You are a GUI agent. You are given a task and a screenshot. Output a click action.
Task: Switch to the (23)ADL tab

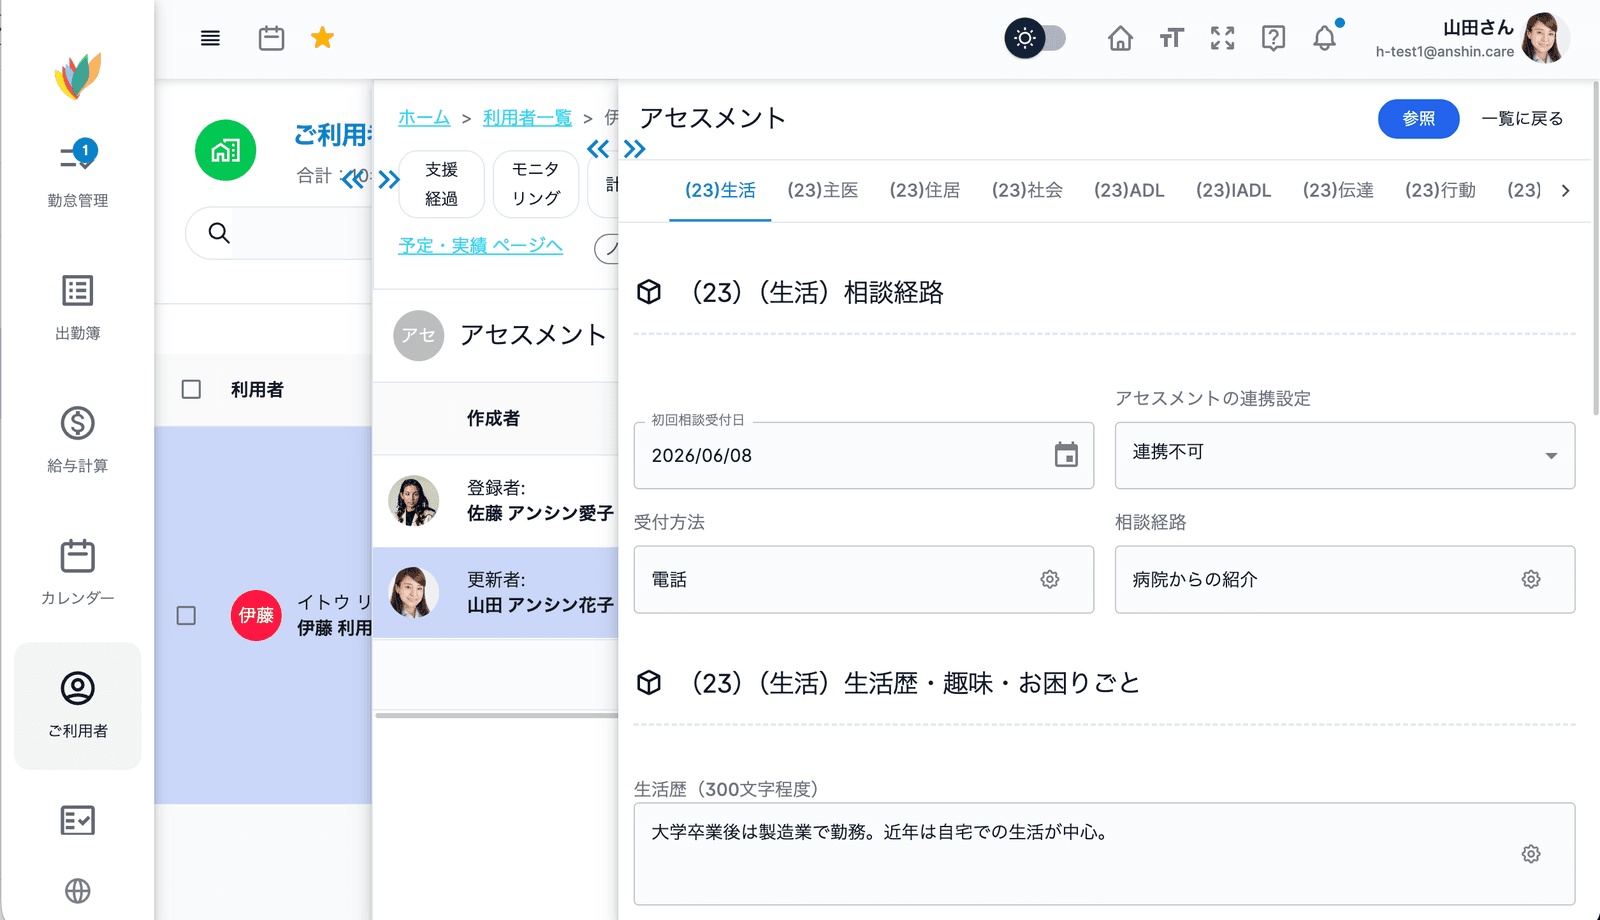[x=1129, y=190]
